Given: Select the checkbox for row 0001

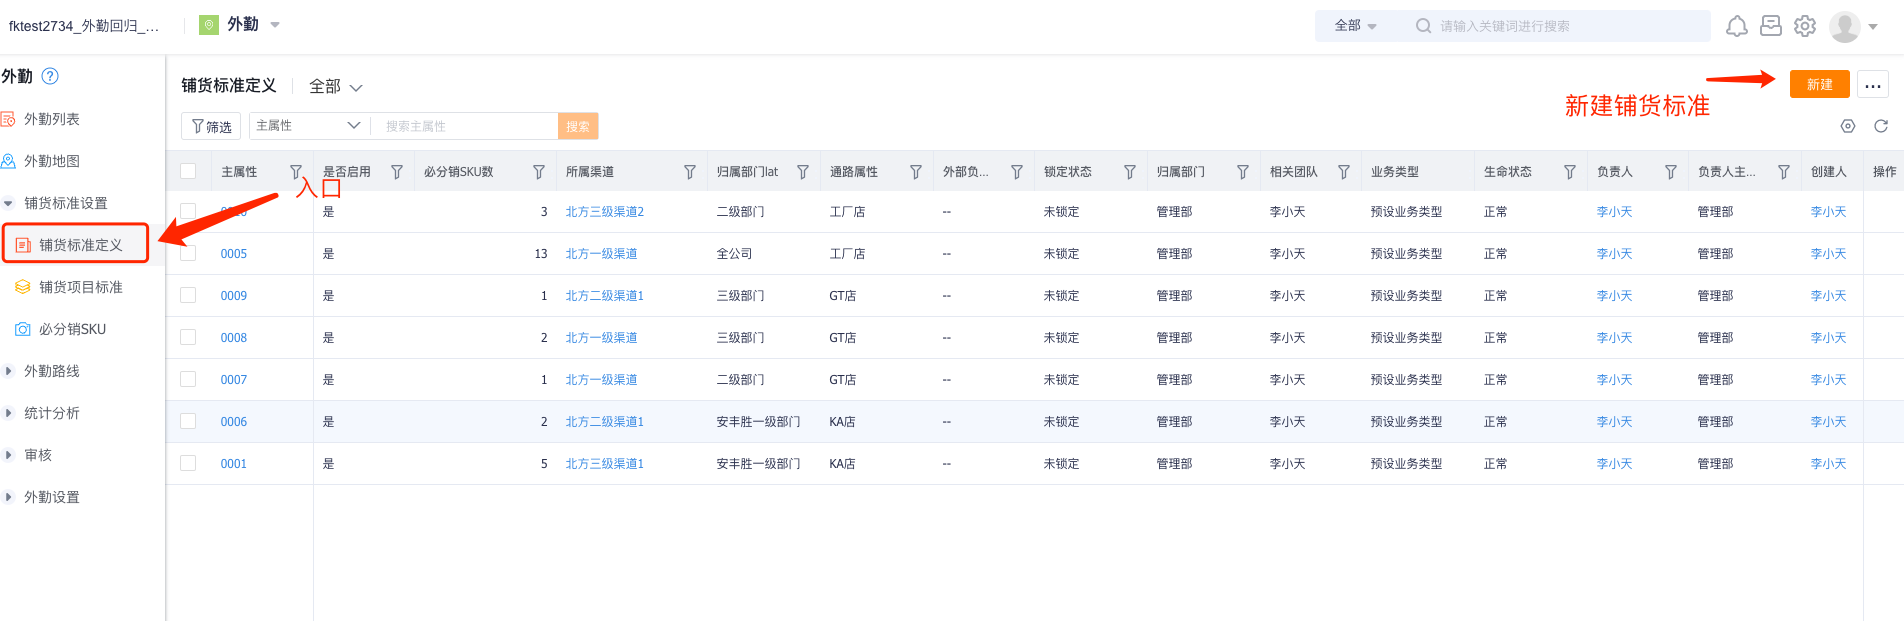Looking at the screenshot, I should pyautogui.click(x=188, y=463).
